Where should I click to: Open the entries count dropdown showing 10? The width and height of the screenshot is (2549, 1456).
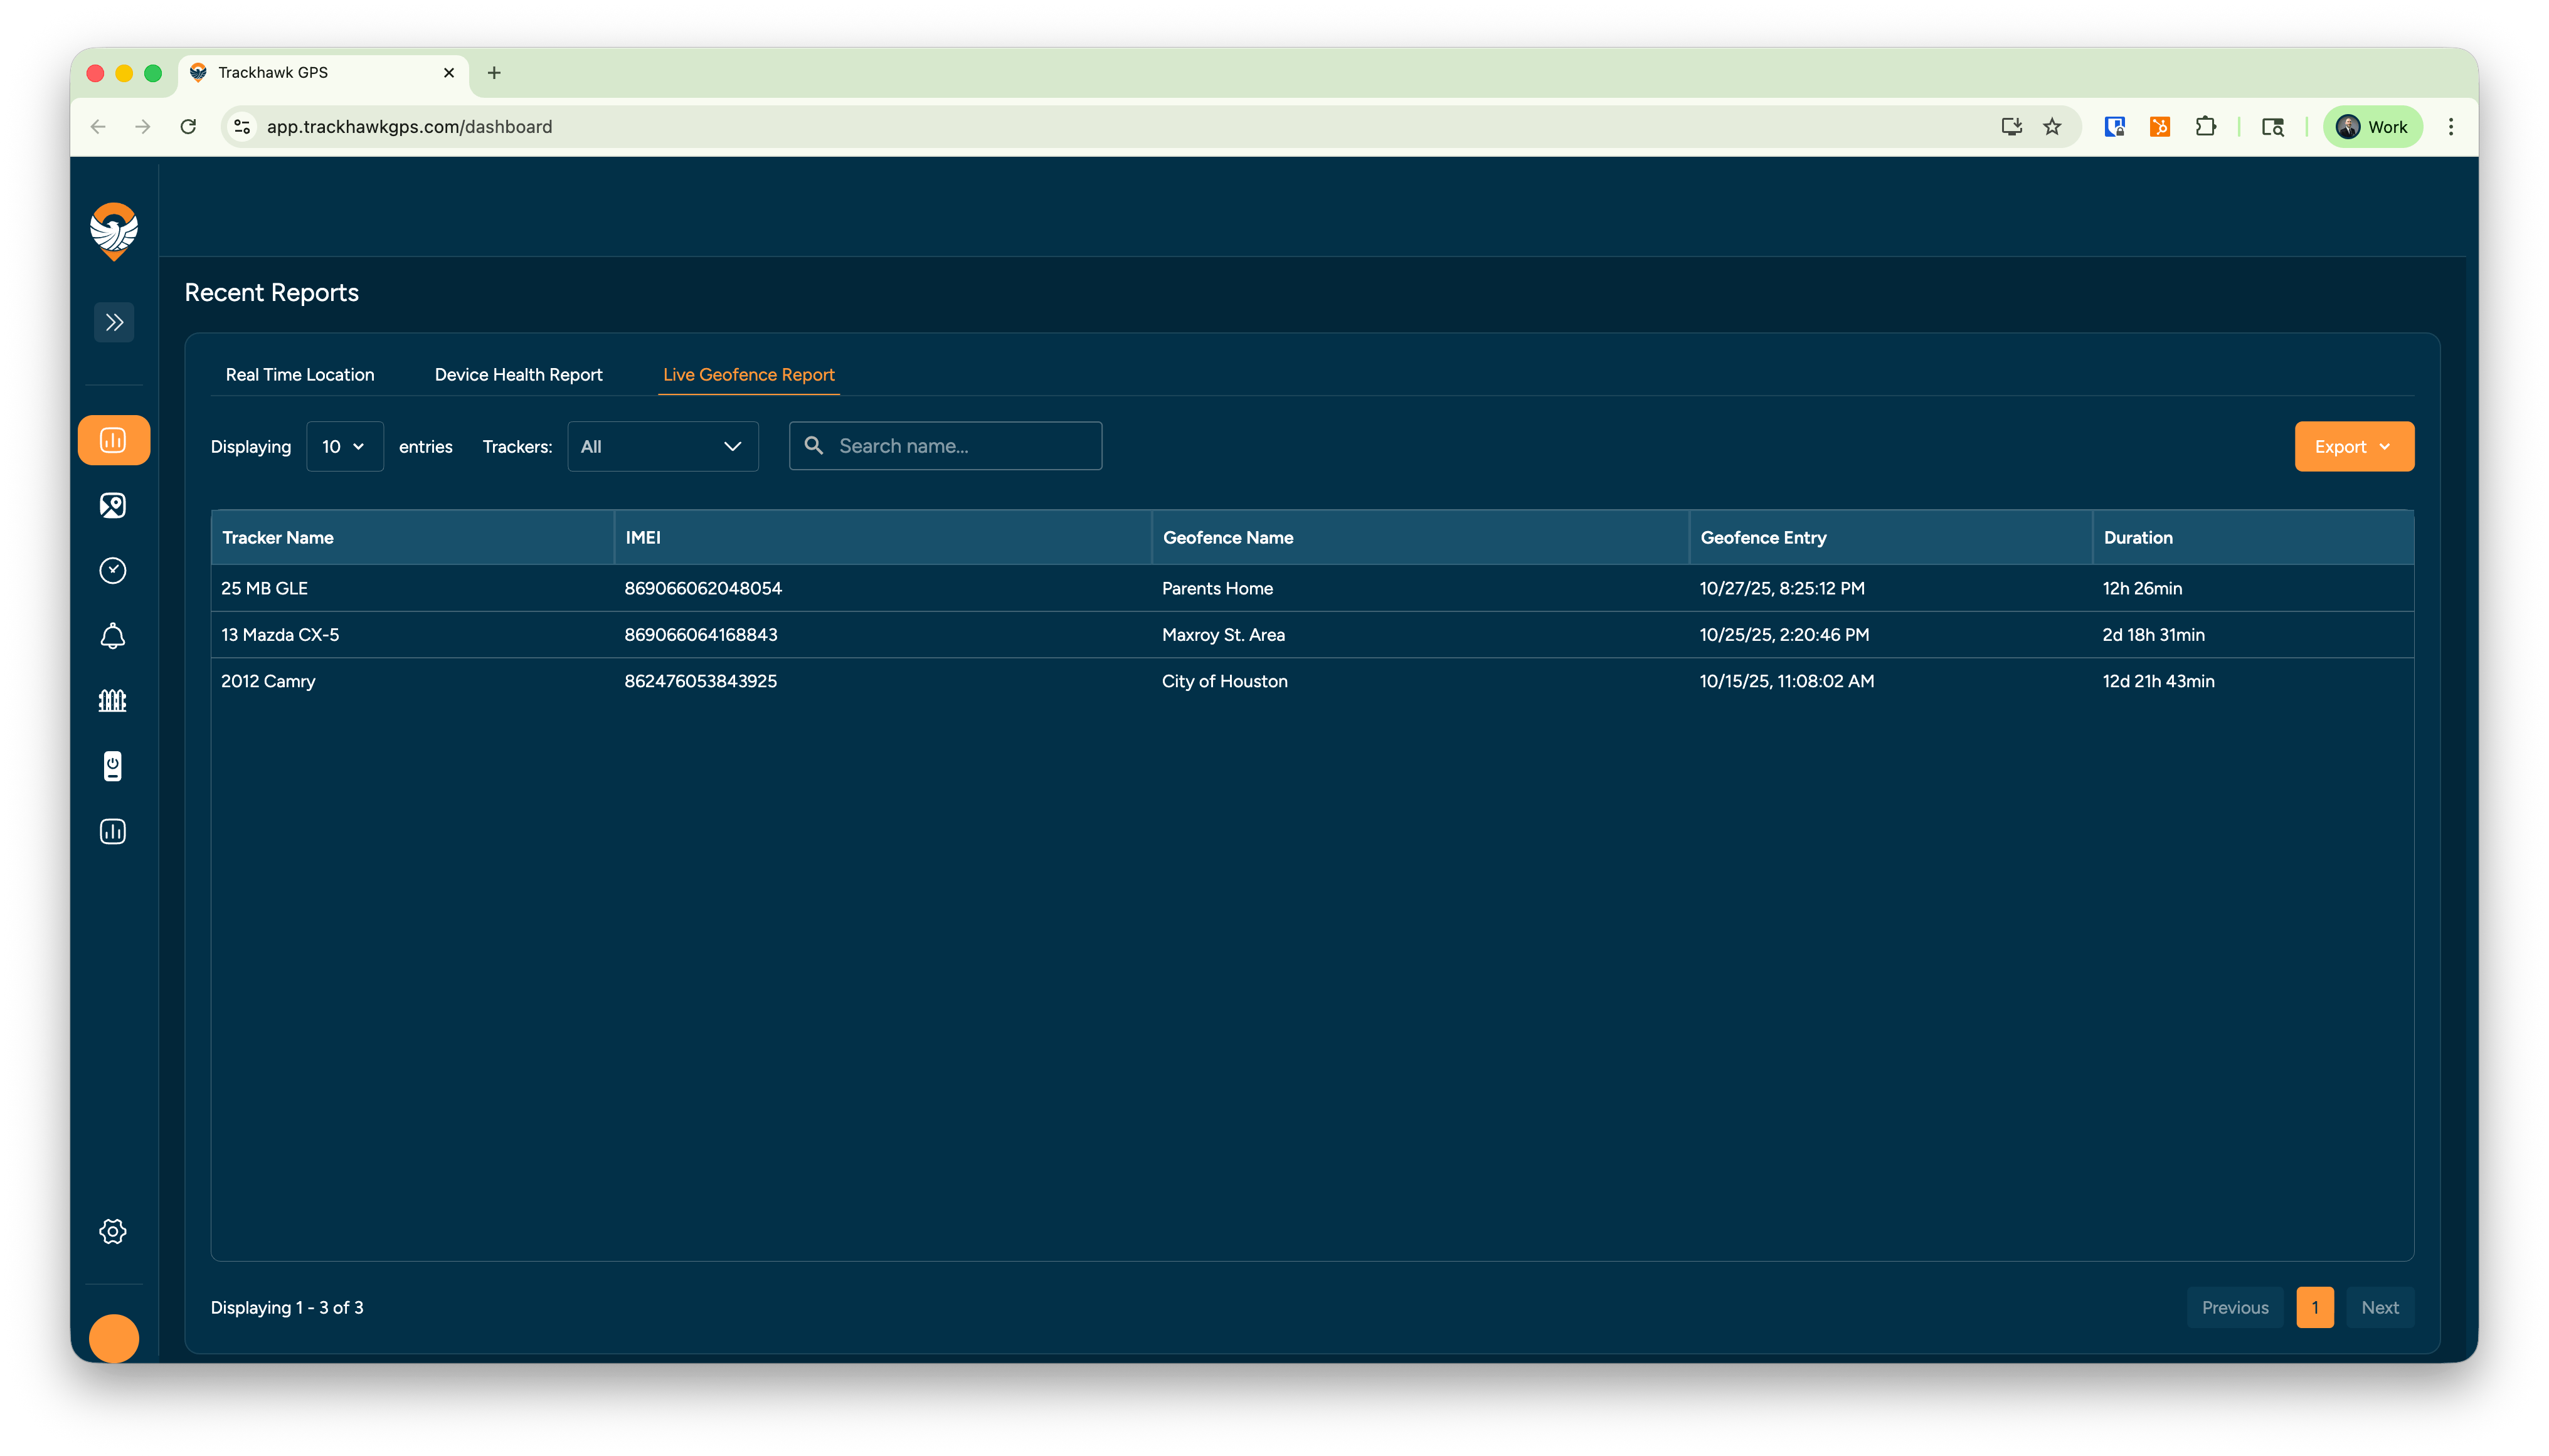coord(344,446)
